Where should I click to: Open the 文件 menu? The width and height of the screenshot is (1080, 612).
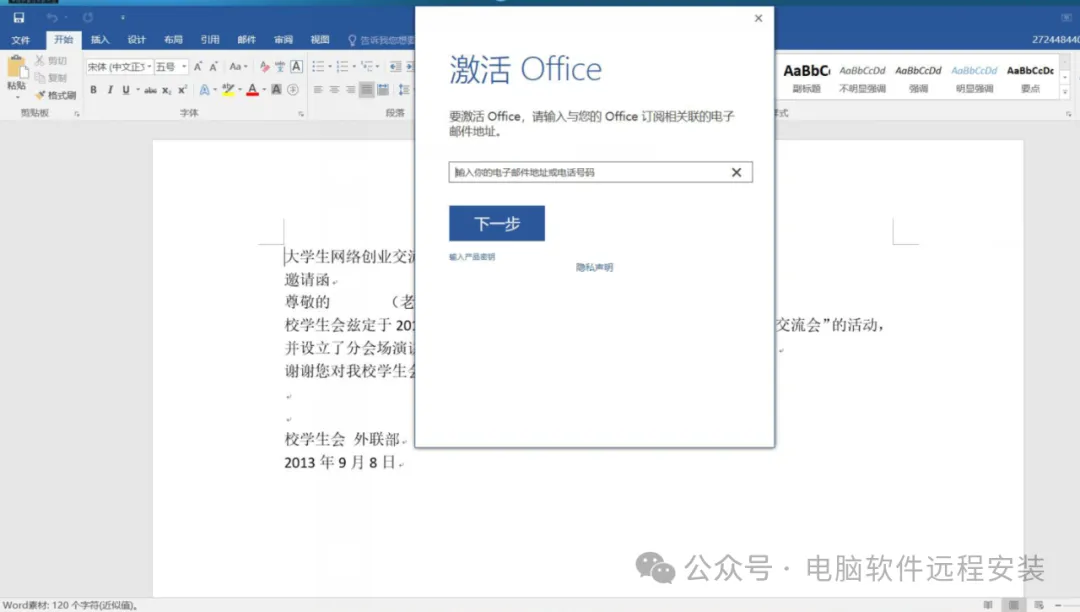click(21, 40)
